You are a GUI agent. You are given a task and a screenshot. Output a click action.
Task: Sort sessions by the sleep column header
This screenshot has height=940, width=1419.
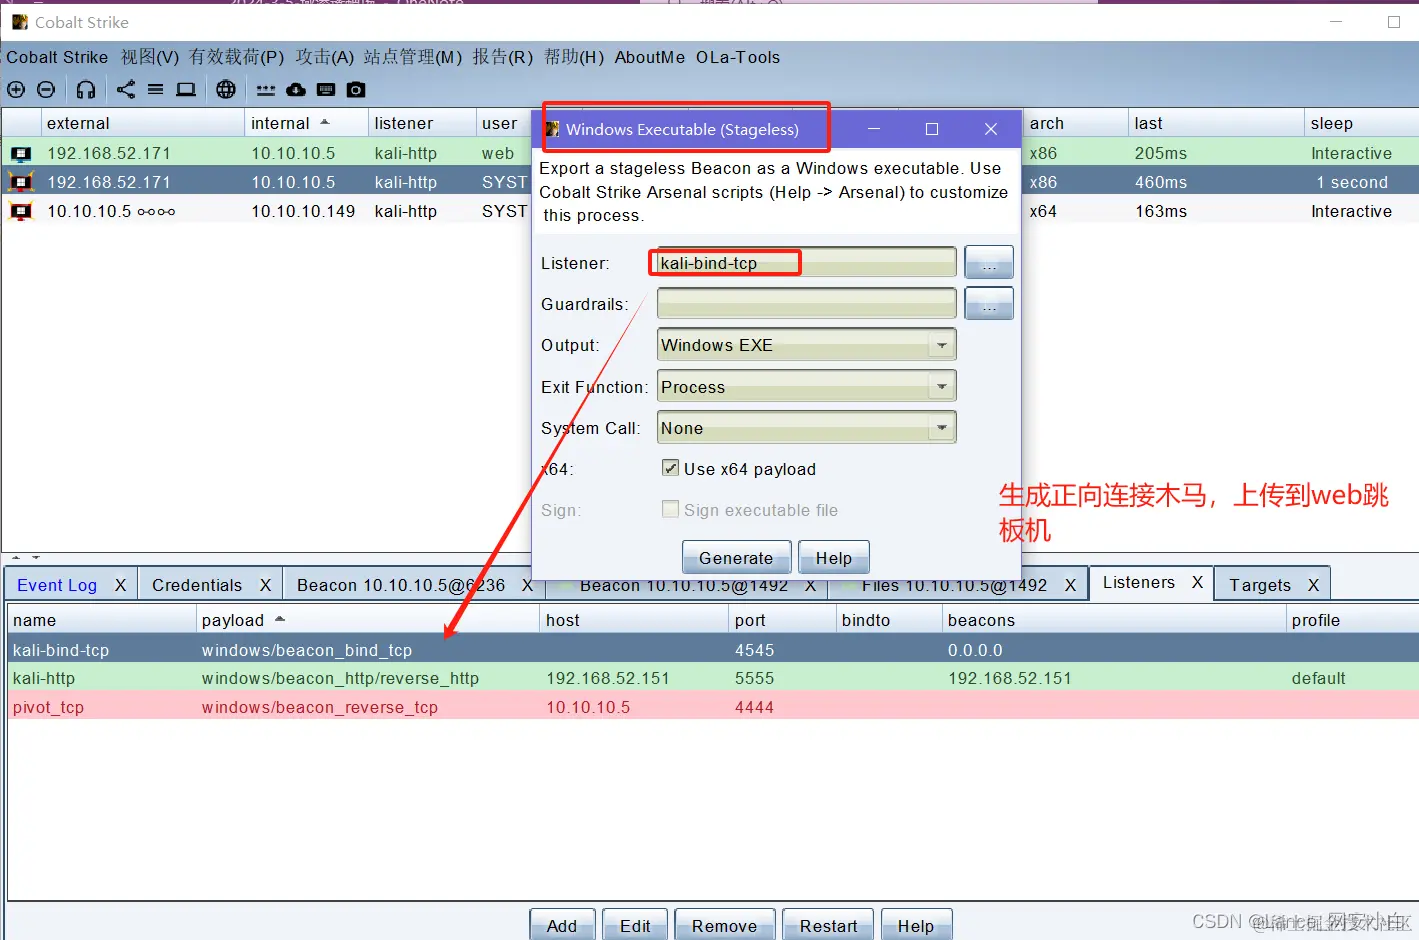pyautogui.click(x=1362, y=123)
